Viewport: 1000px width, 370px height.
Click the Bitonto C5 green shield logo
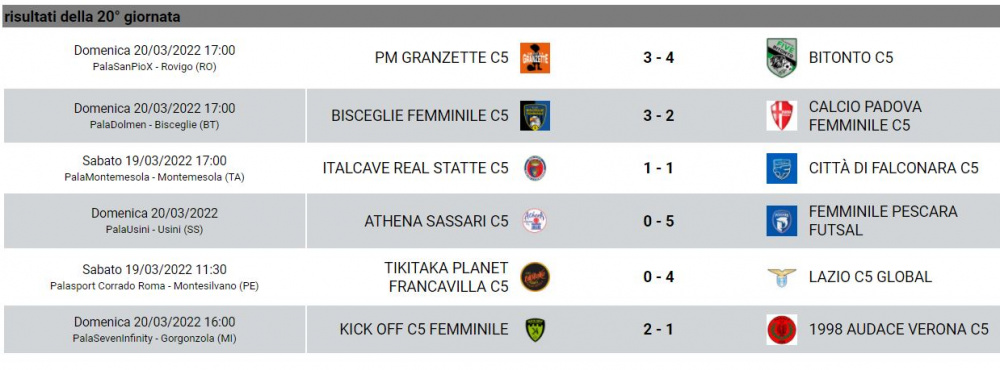[x=781, y=58]
